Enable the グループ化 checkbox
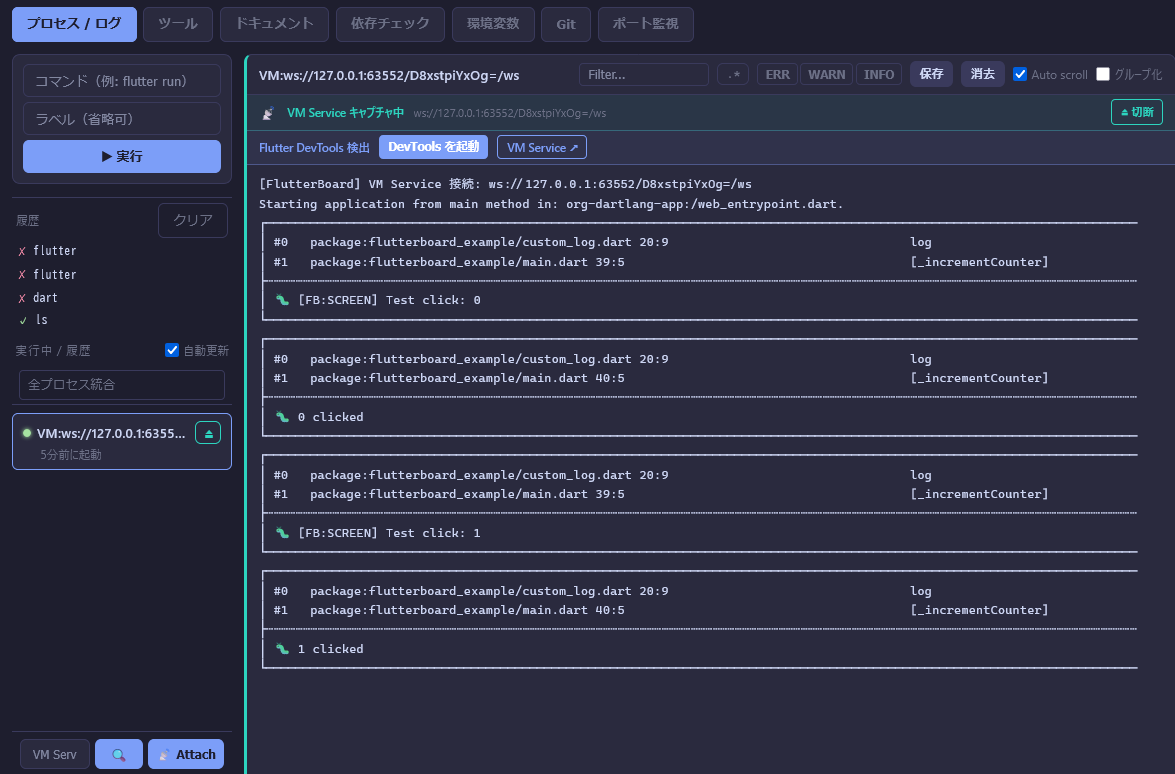1175x774 pixels. click(1103, 75)
